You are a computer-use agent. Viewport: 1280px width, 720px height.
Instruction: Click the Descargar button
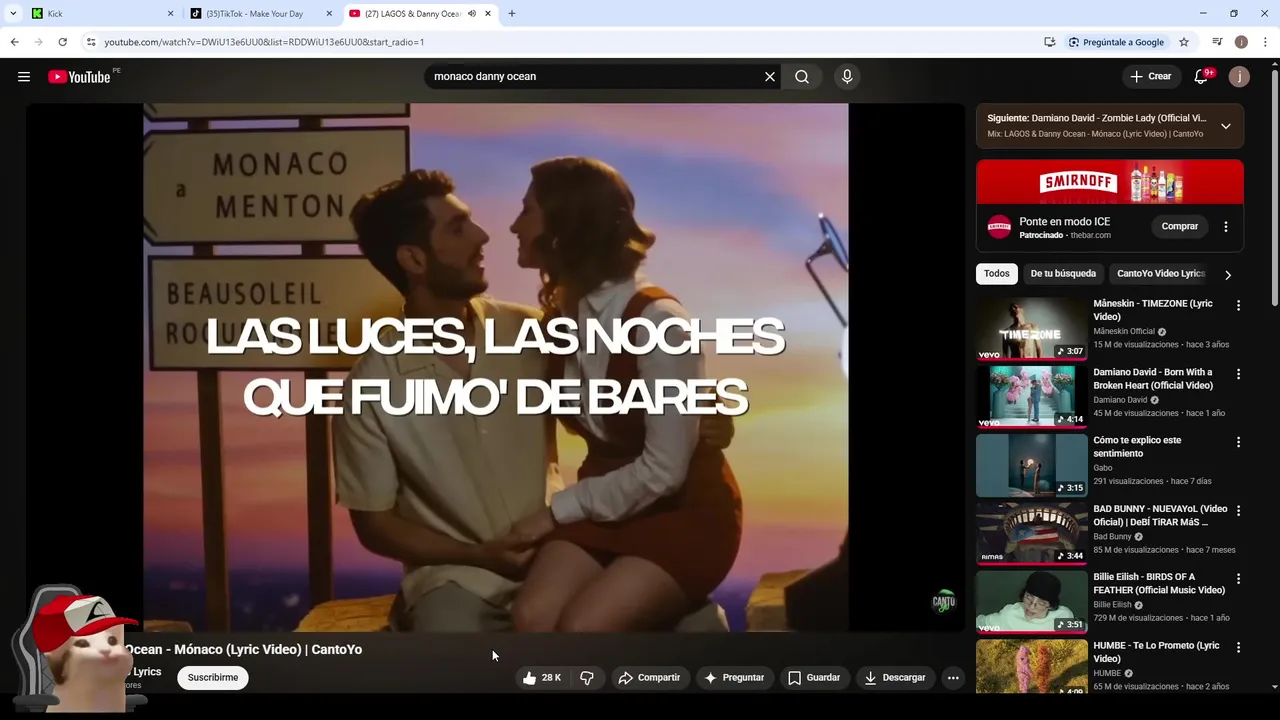pos(895,678)
